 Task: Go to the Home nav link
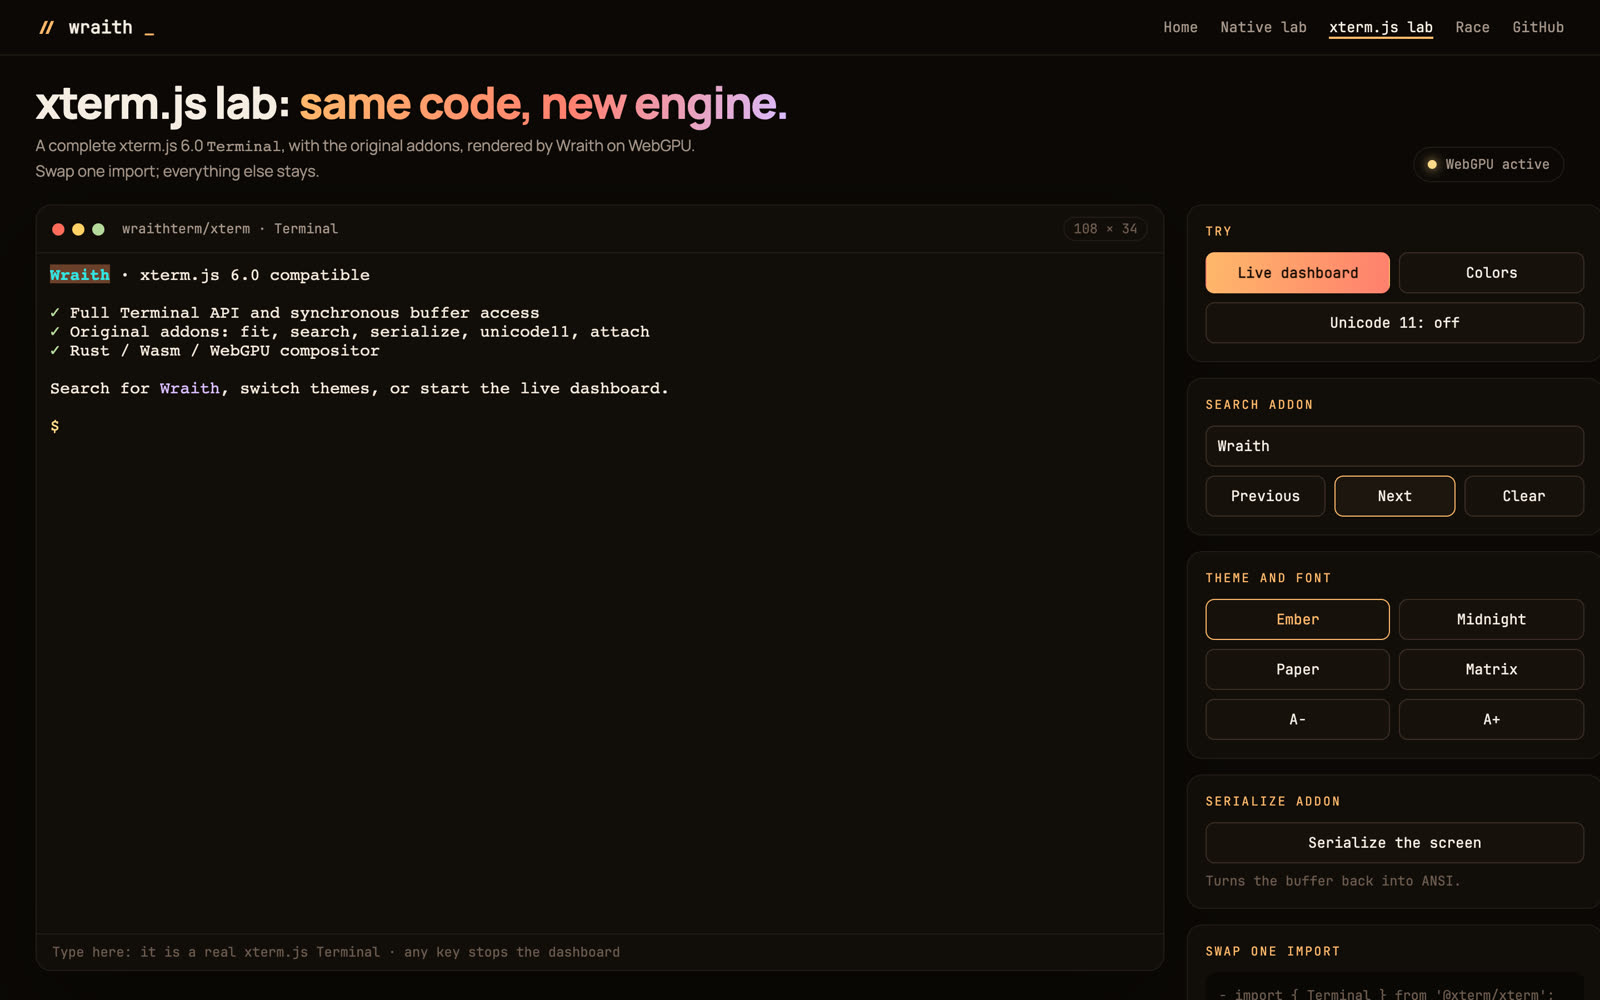pos(1180,27)
